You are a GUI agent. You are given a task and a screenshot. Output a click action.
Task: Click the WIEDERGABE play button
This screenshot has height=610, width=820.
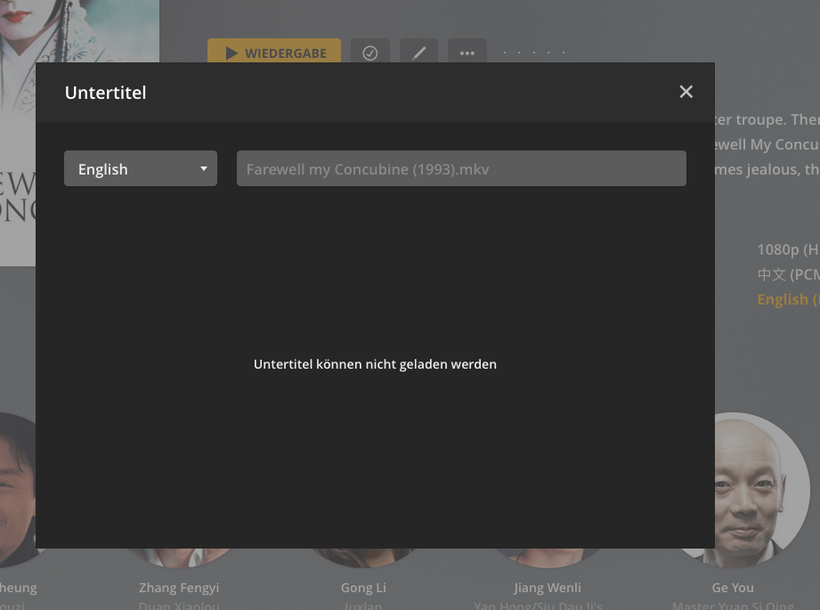(274, 51)
